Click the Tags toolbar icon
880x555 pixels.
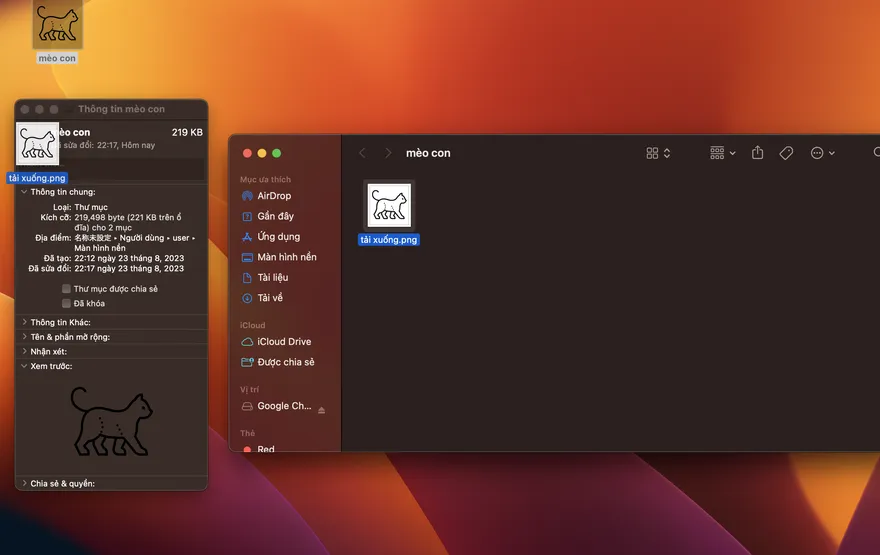point(786,153)
